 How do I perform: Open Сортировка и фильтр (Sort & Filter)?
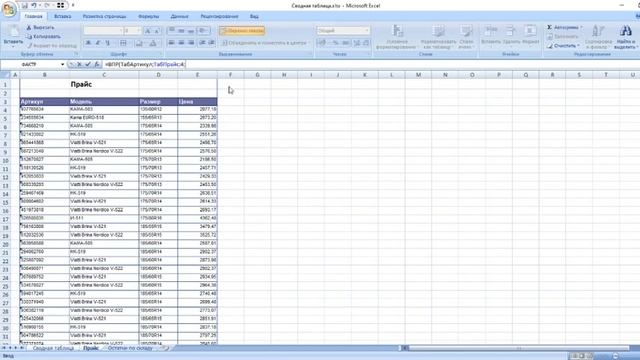coord(598,37)
